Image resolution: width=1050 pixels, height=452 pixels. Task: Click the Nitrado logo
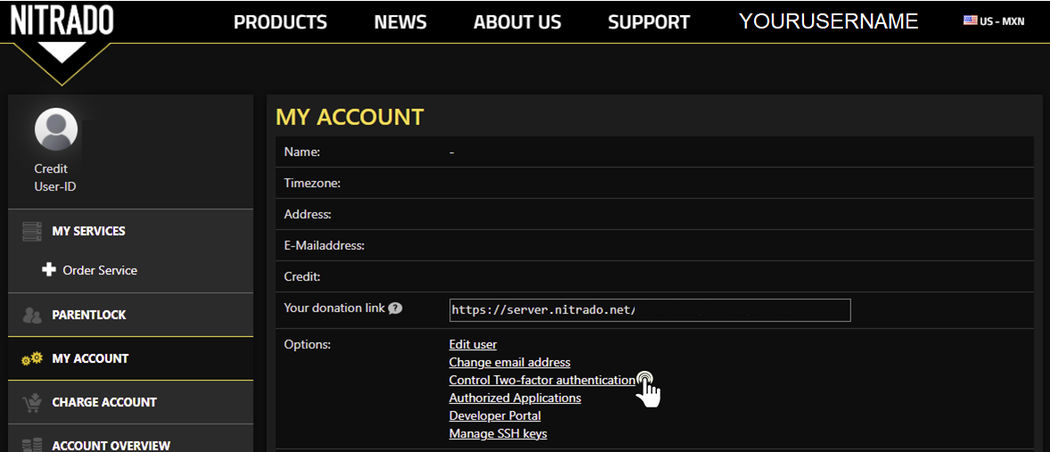[x=62, y=21]
